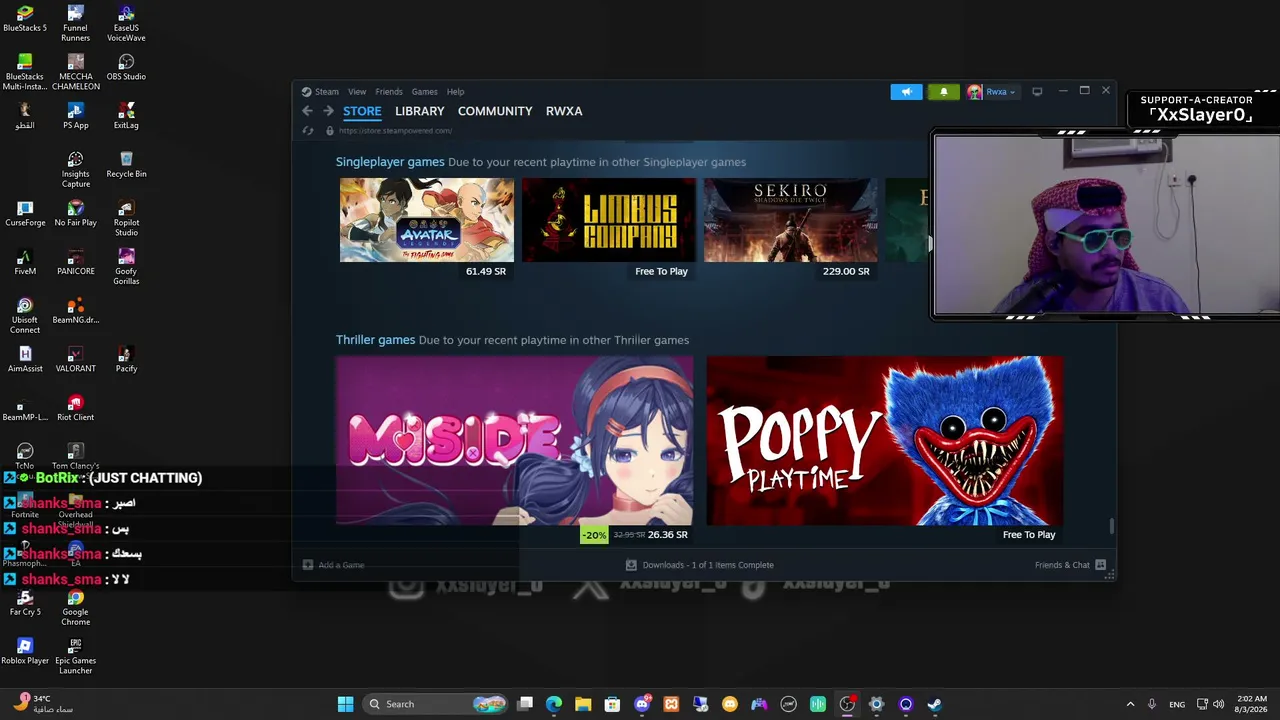
Task: Open the Far Cry 5 desktop icon
Action: coord(25,603)
